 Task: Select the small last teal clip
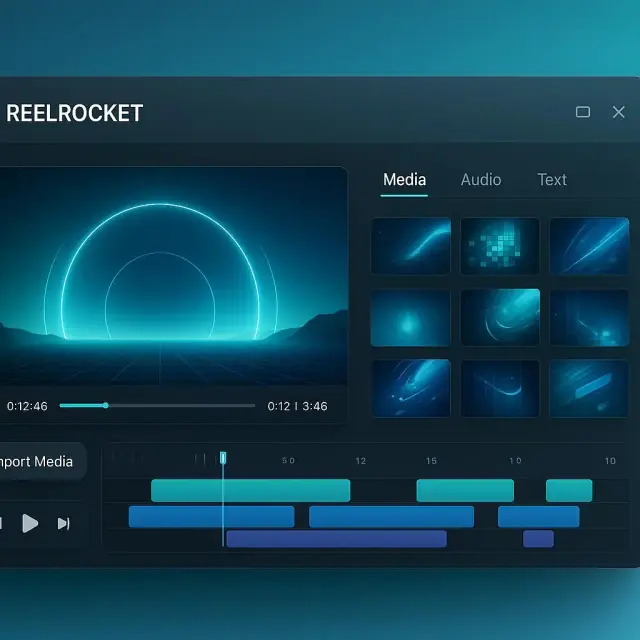569,490
